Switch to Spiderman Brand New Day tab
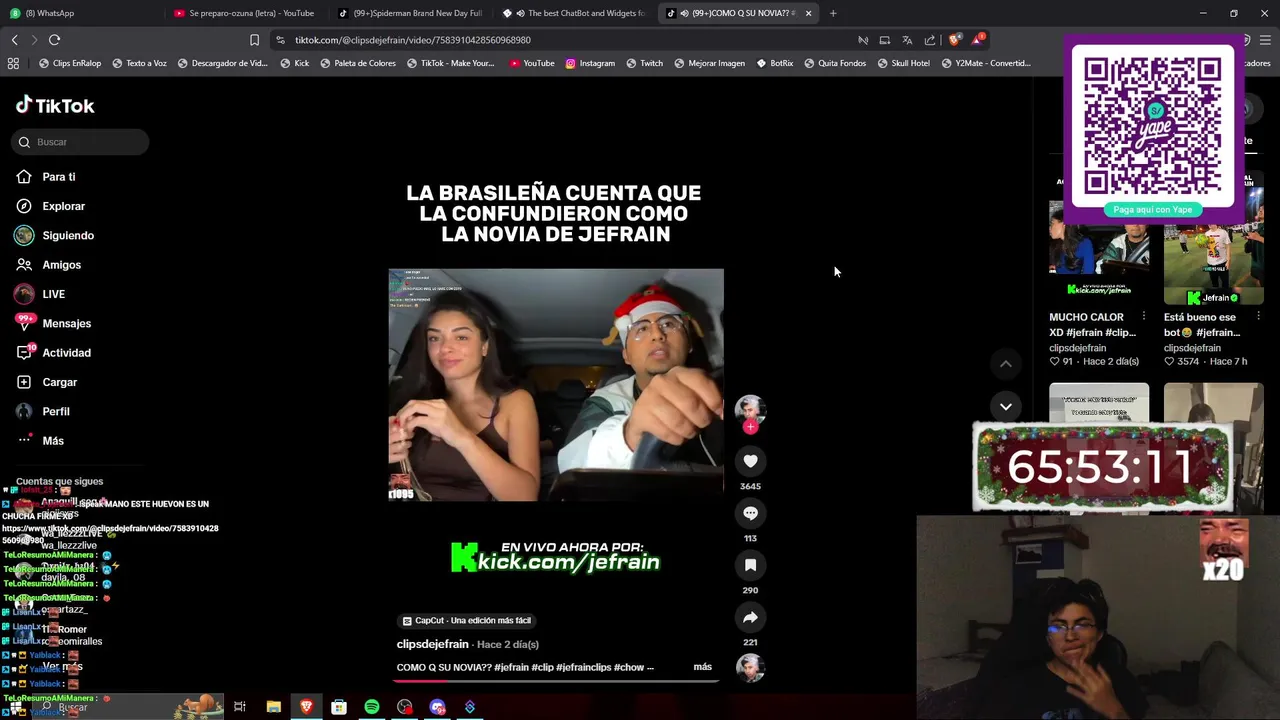The height and width of the screenshot is (720, 1280). 410,13
